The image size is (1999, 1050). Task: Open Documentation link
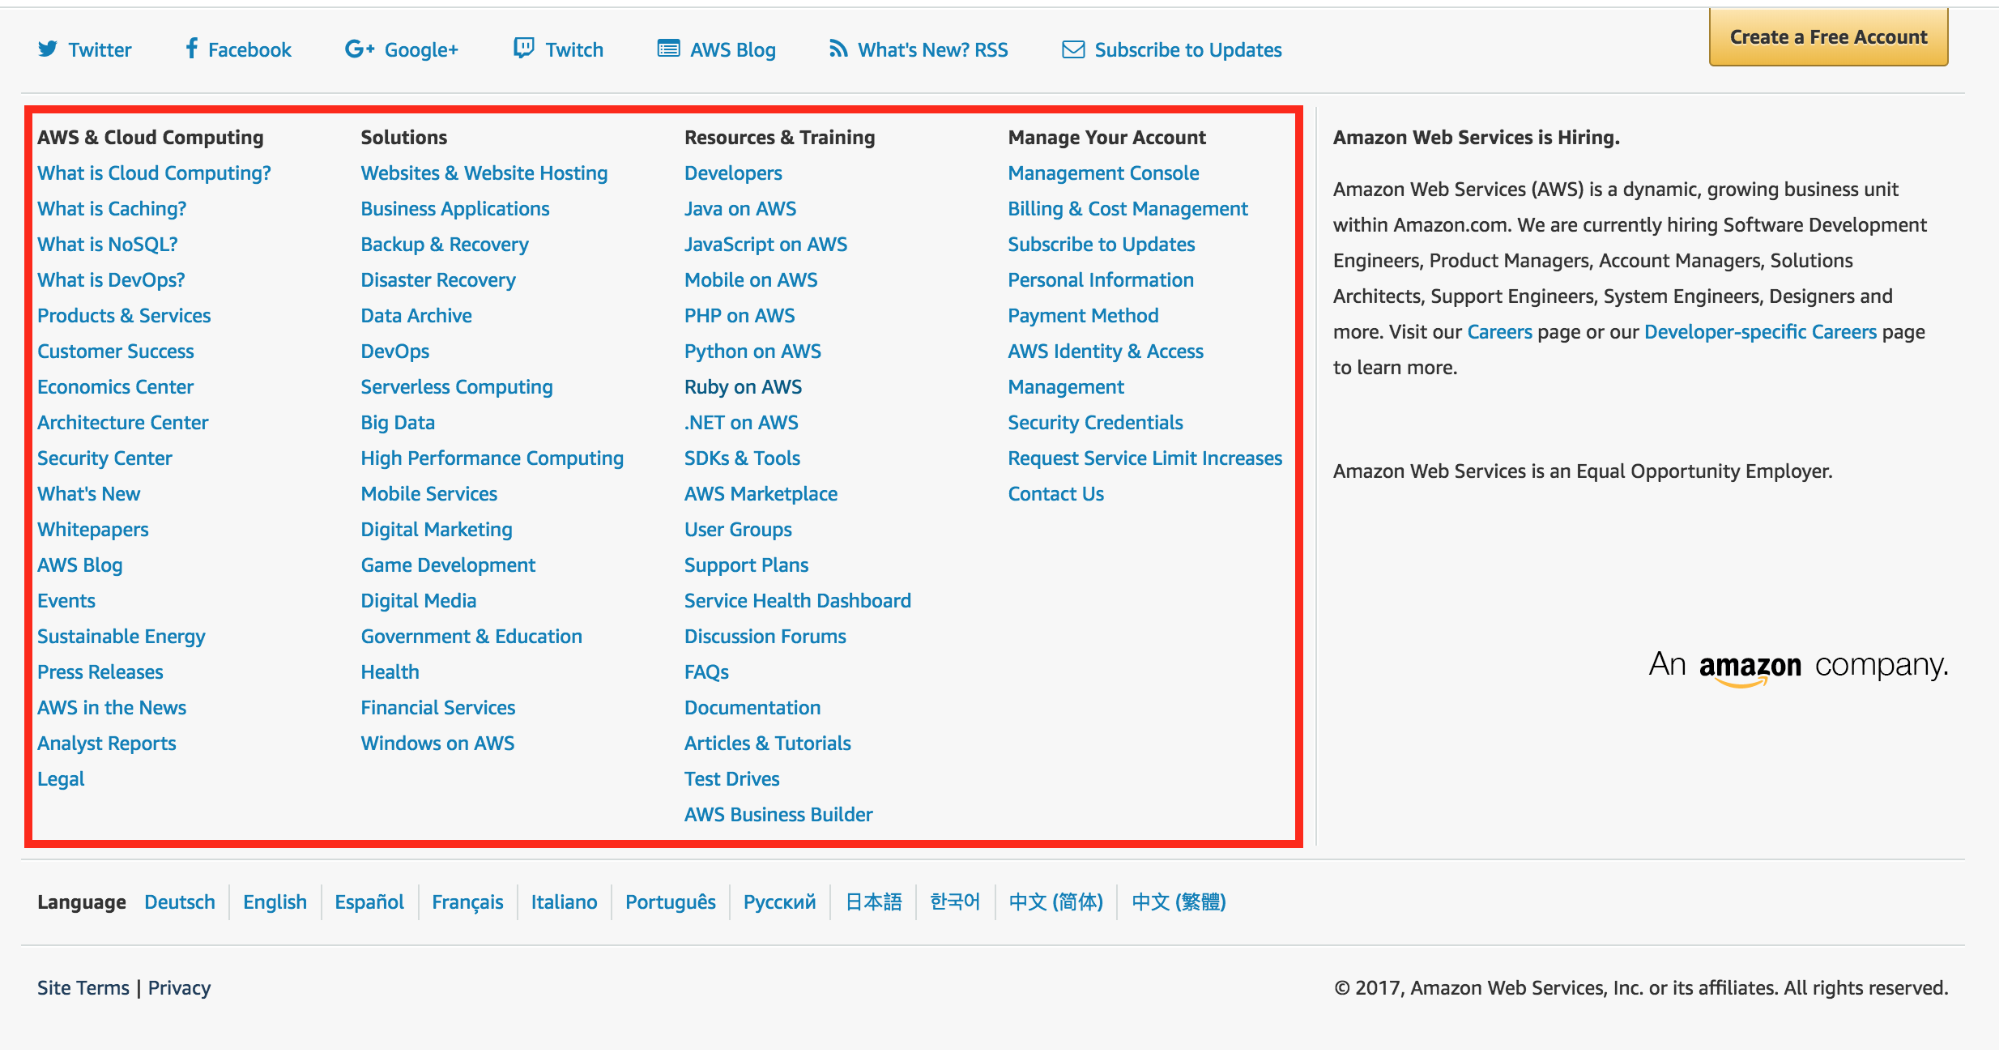[x=752, y=708]
